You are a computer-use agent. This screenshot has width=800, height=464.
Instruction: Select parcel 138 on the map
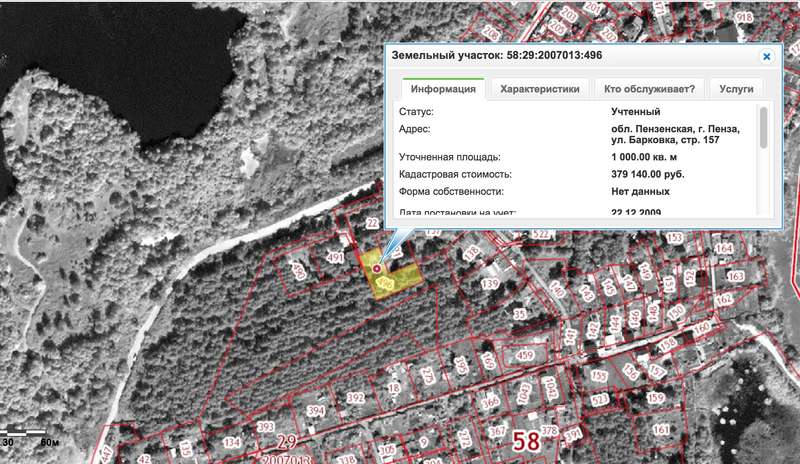point(471,254)
